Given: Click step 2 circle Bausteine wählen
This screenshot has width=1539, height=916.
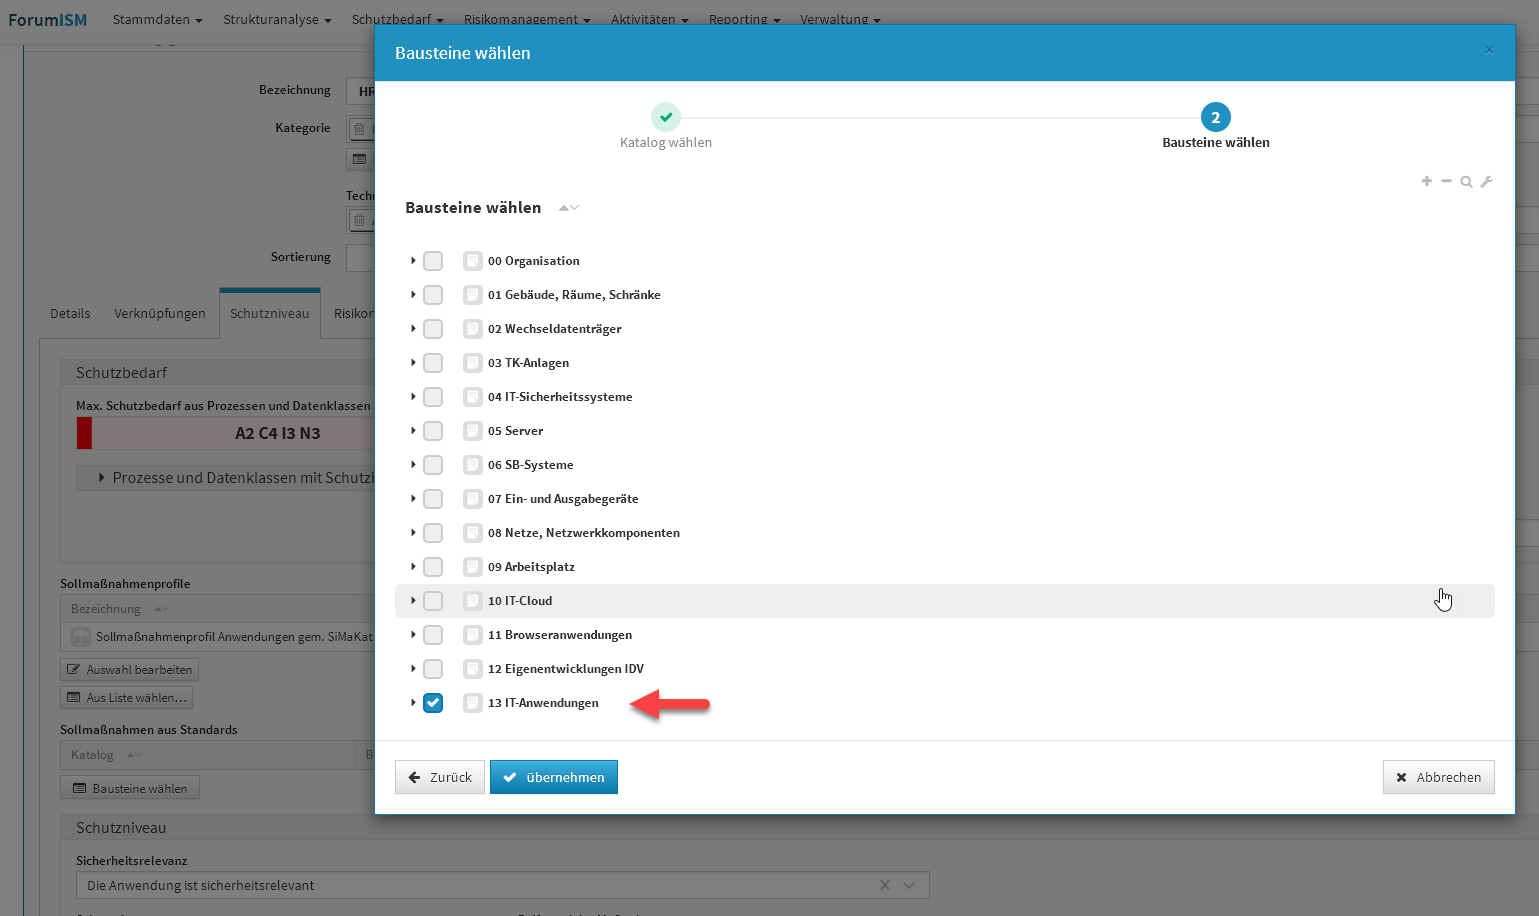Looking at the screenshot, I should (x=1216, y=117).
